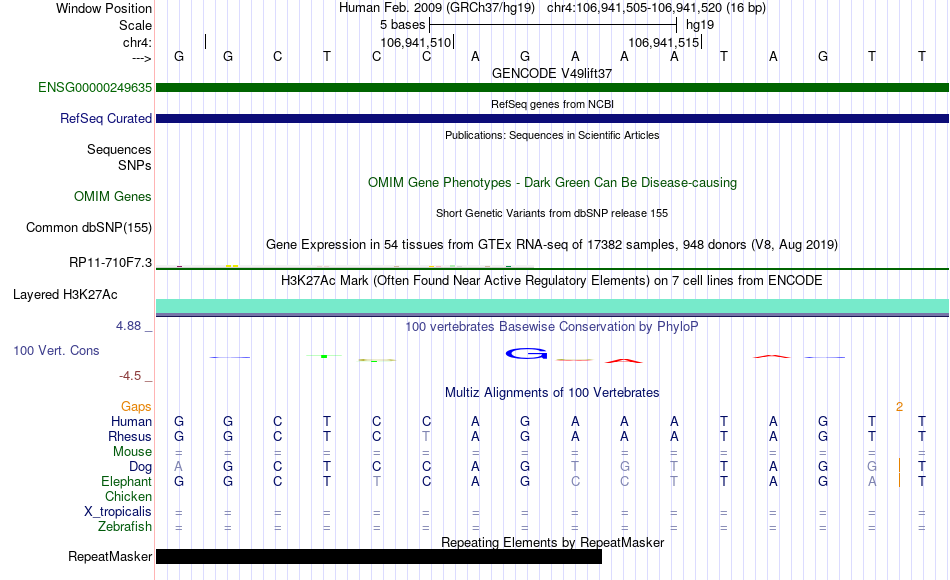This screenshot has height=580, width=950.
Task: Click the orange insertion bar in Elephant row
Action: (x=900, y=481)
